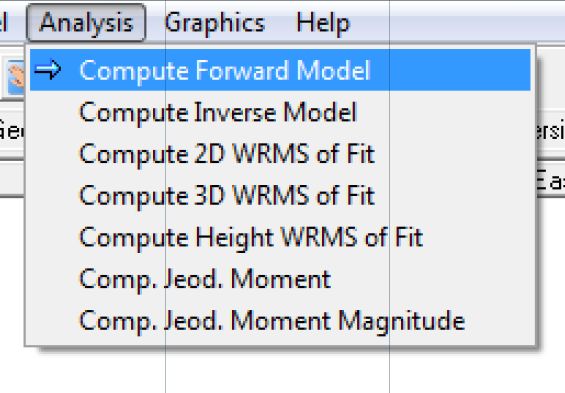
Task: Open the cut-off menu left of Analysis
Action: tap(3, 23)
